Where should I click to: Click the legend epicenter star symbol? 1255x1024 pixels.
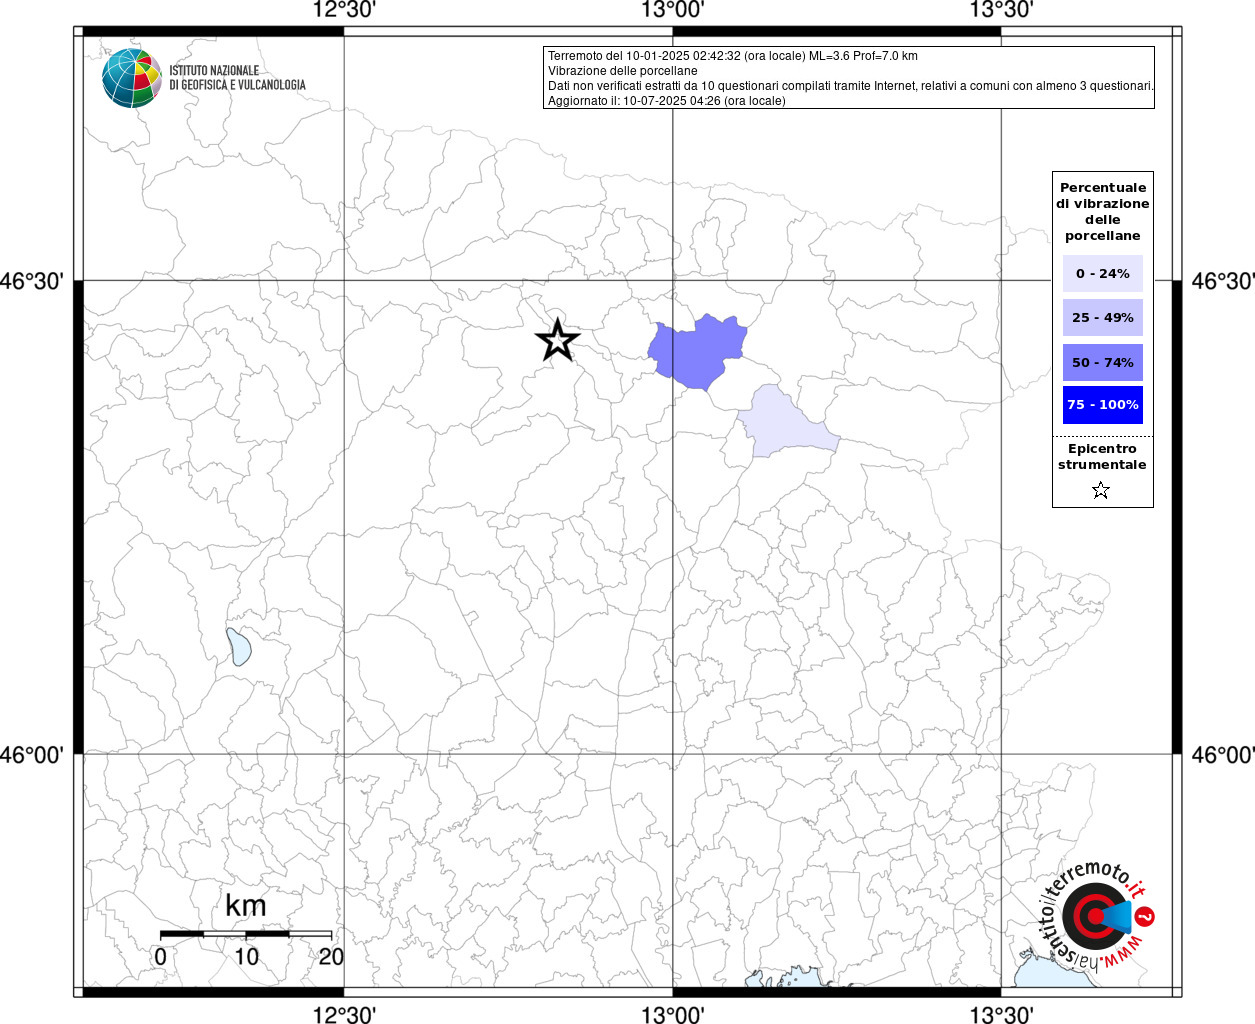(1101, 490)
